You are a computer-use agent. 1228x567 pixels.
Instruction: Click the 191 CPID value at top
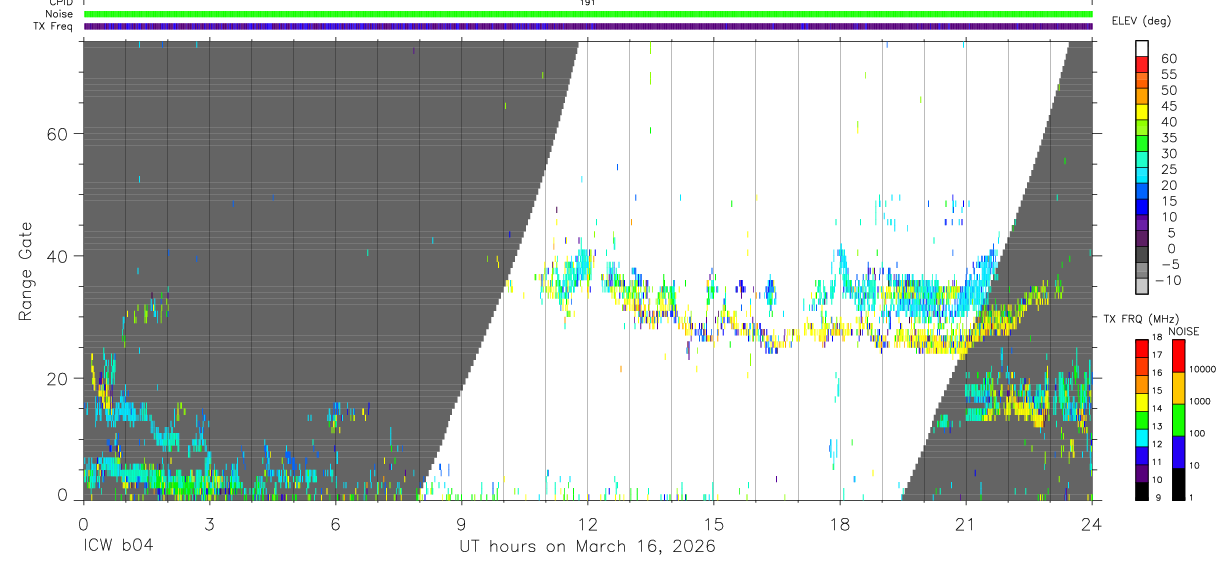587,3
